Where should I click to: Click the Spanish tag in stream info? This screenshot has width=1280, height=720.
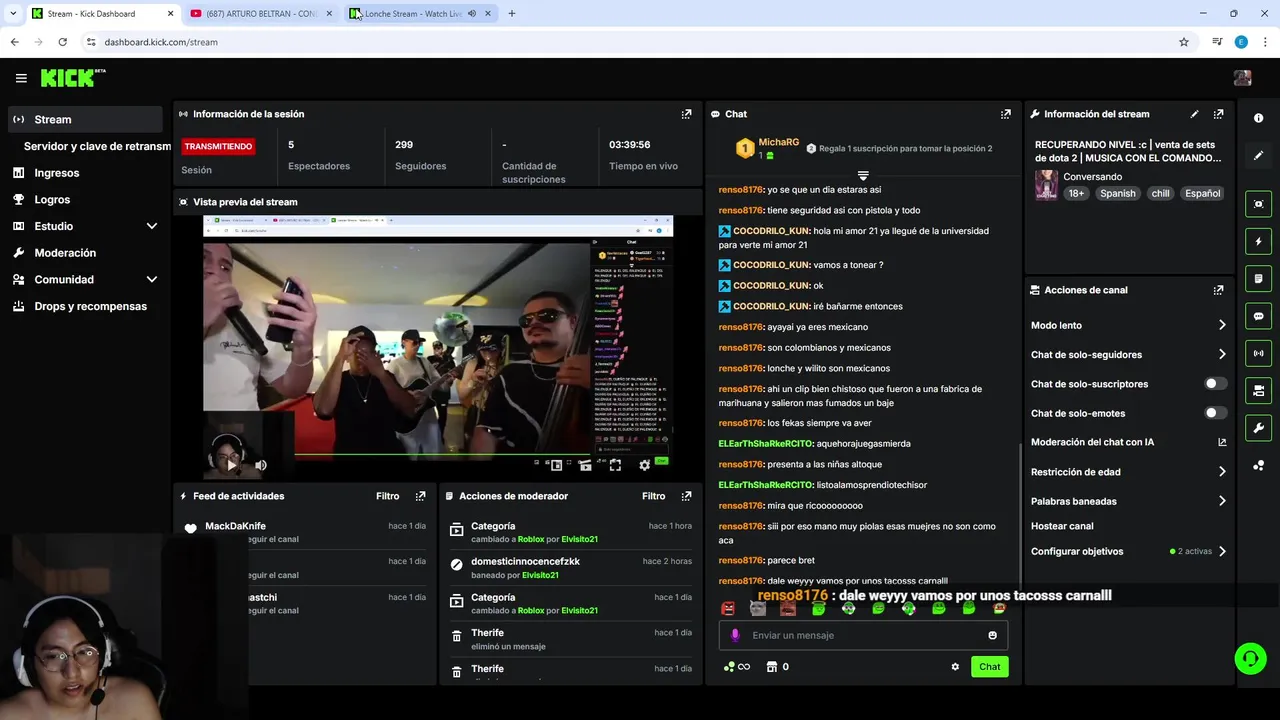[1117, 194]
